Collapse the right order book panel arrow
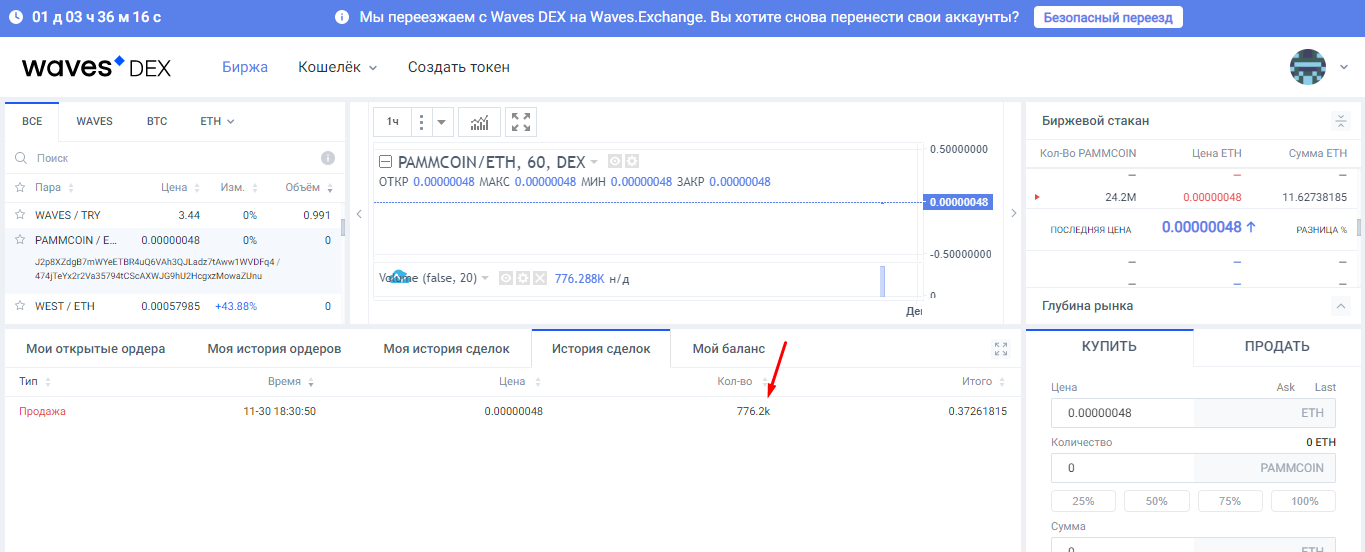 point(1013,213)
